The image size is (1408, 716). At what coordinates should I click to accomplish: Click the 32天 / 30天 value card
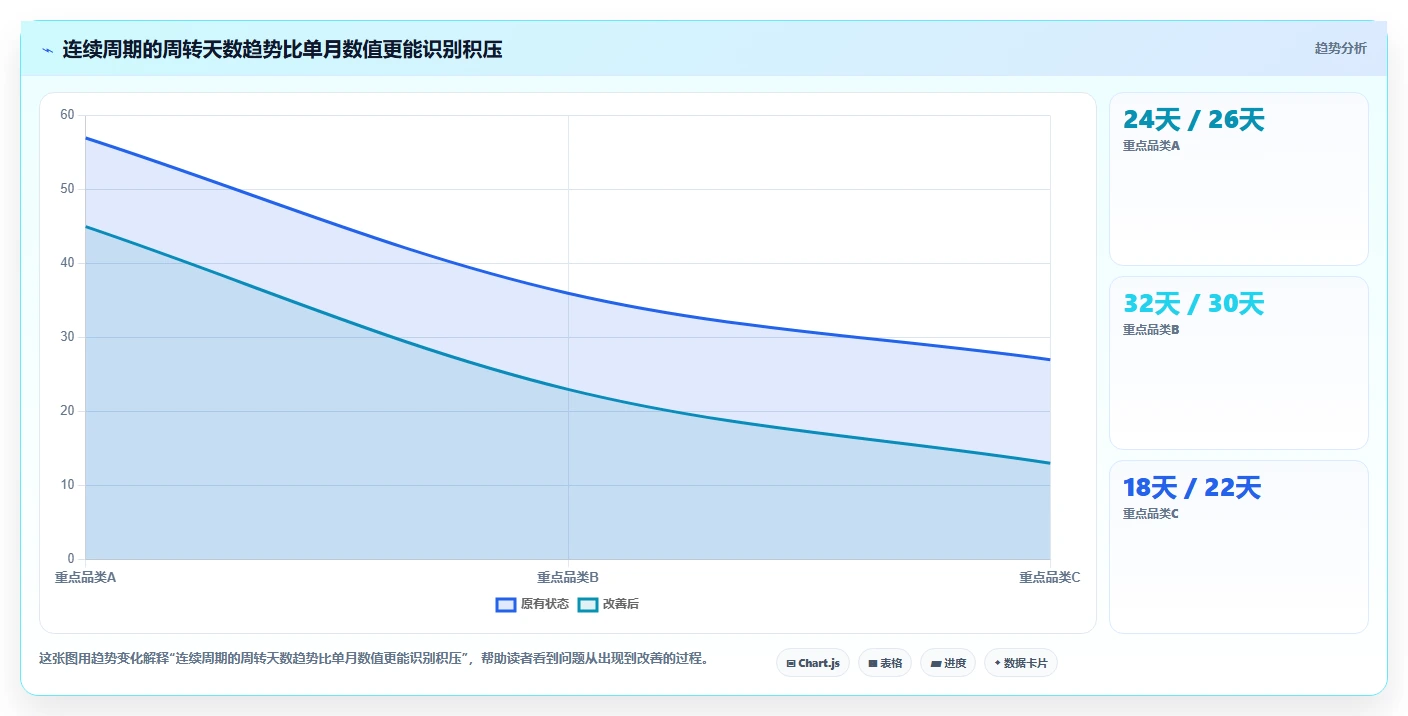[x=1239, y=363]
